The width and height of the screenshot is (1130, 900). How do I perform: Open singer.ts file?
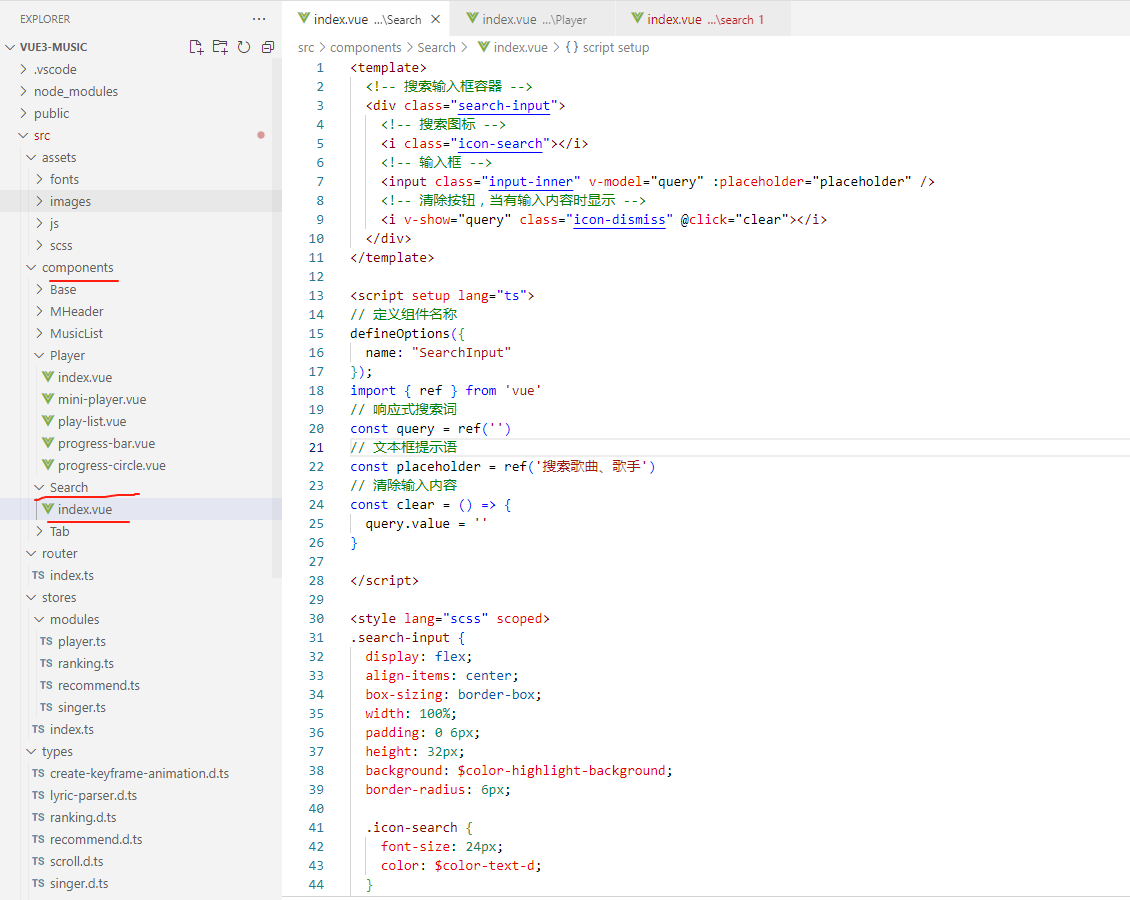[x=81, y=707]
